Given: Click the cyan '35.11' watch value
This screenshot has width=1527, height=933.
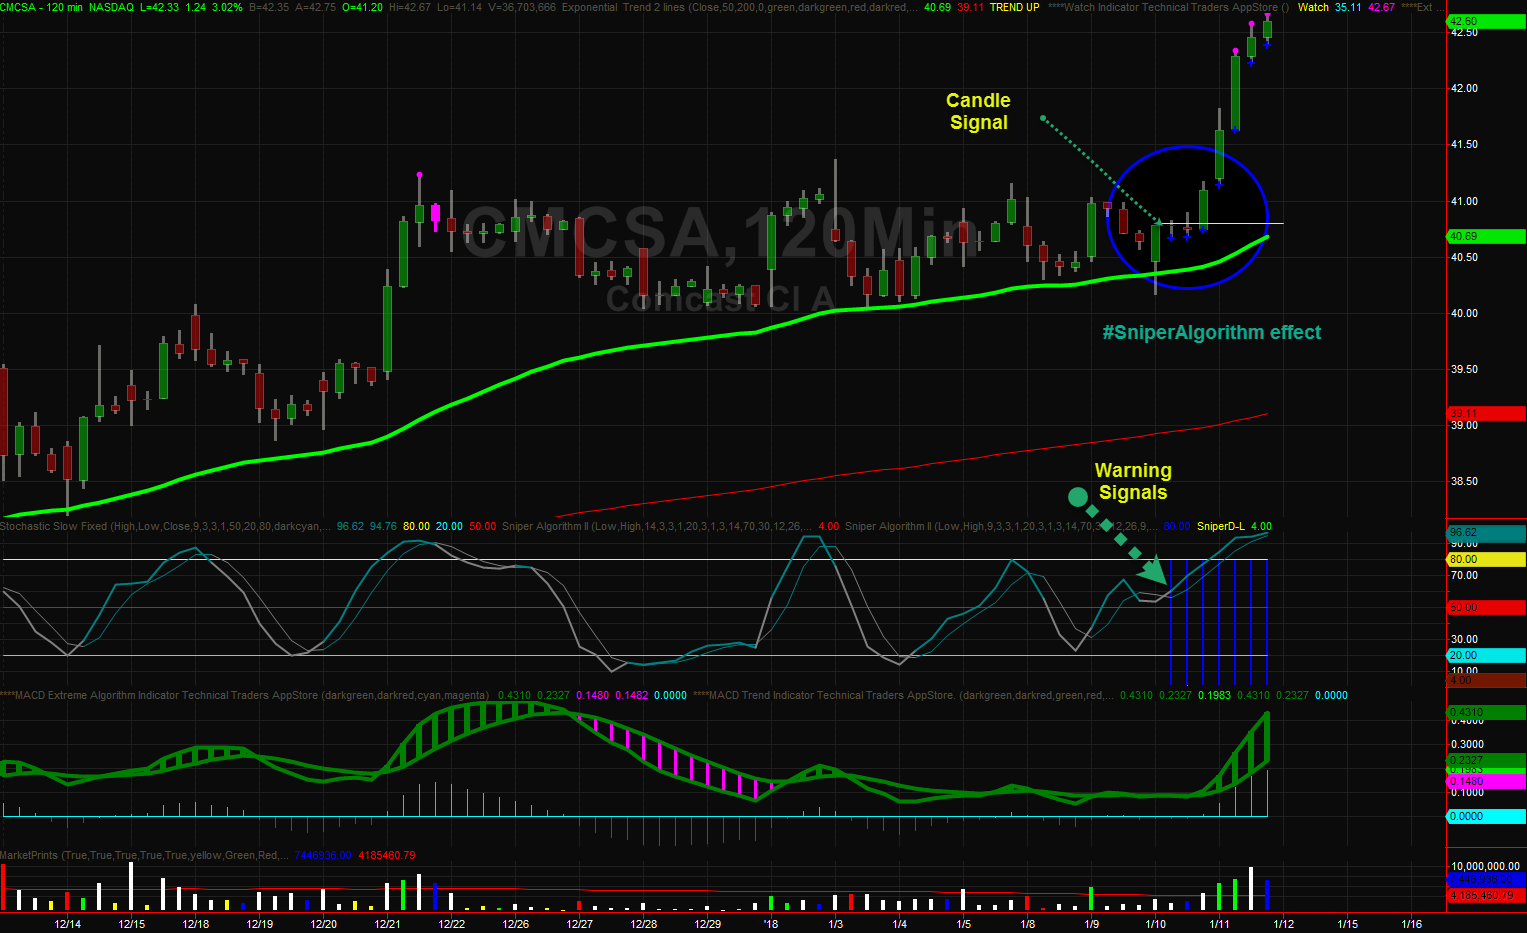Looking at the screenshot, I should pyautogui.click(x=1348, y=7).
